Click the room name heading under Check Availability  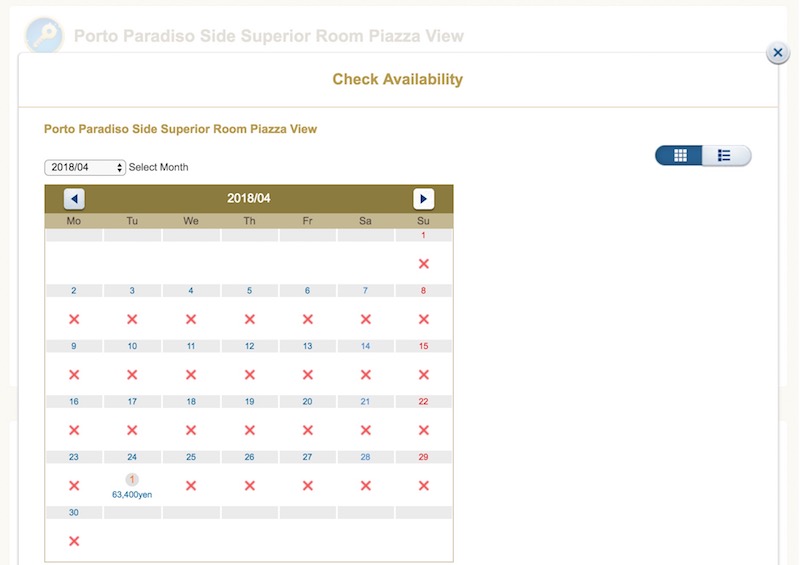point(181,129)
